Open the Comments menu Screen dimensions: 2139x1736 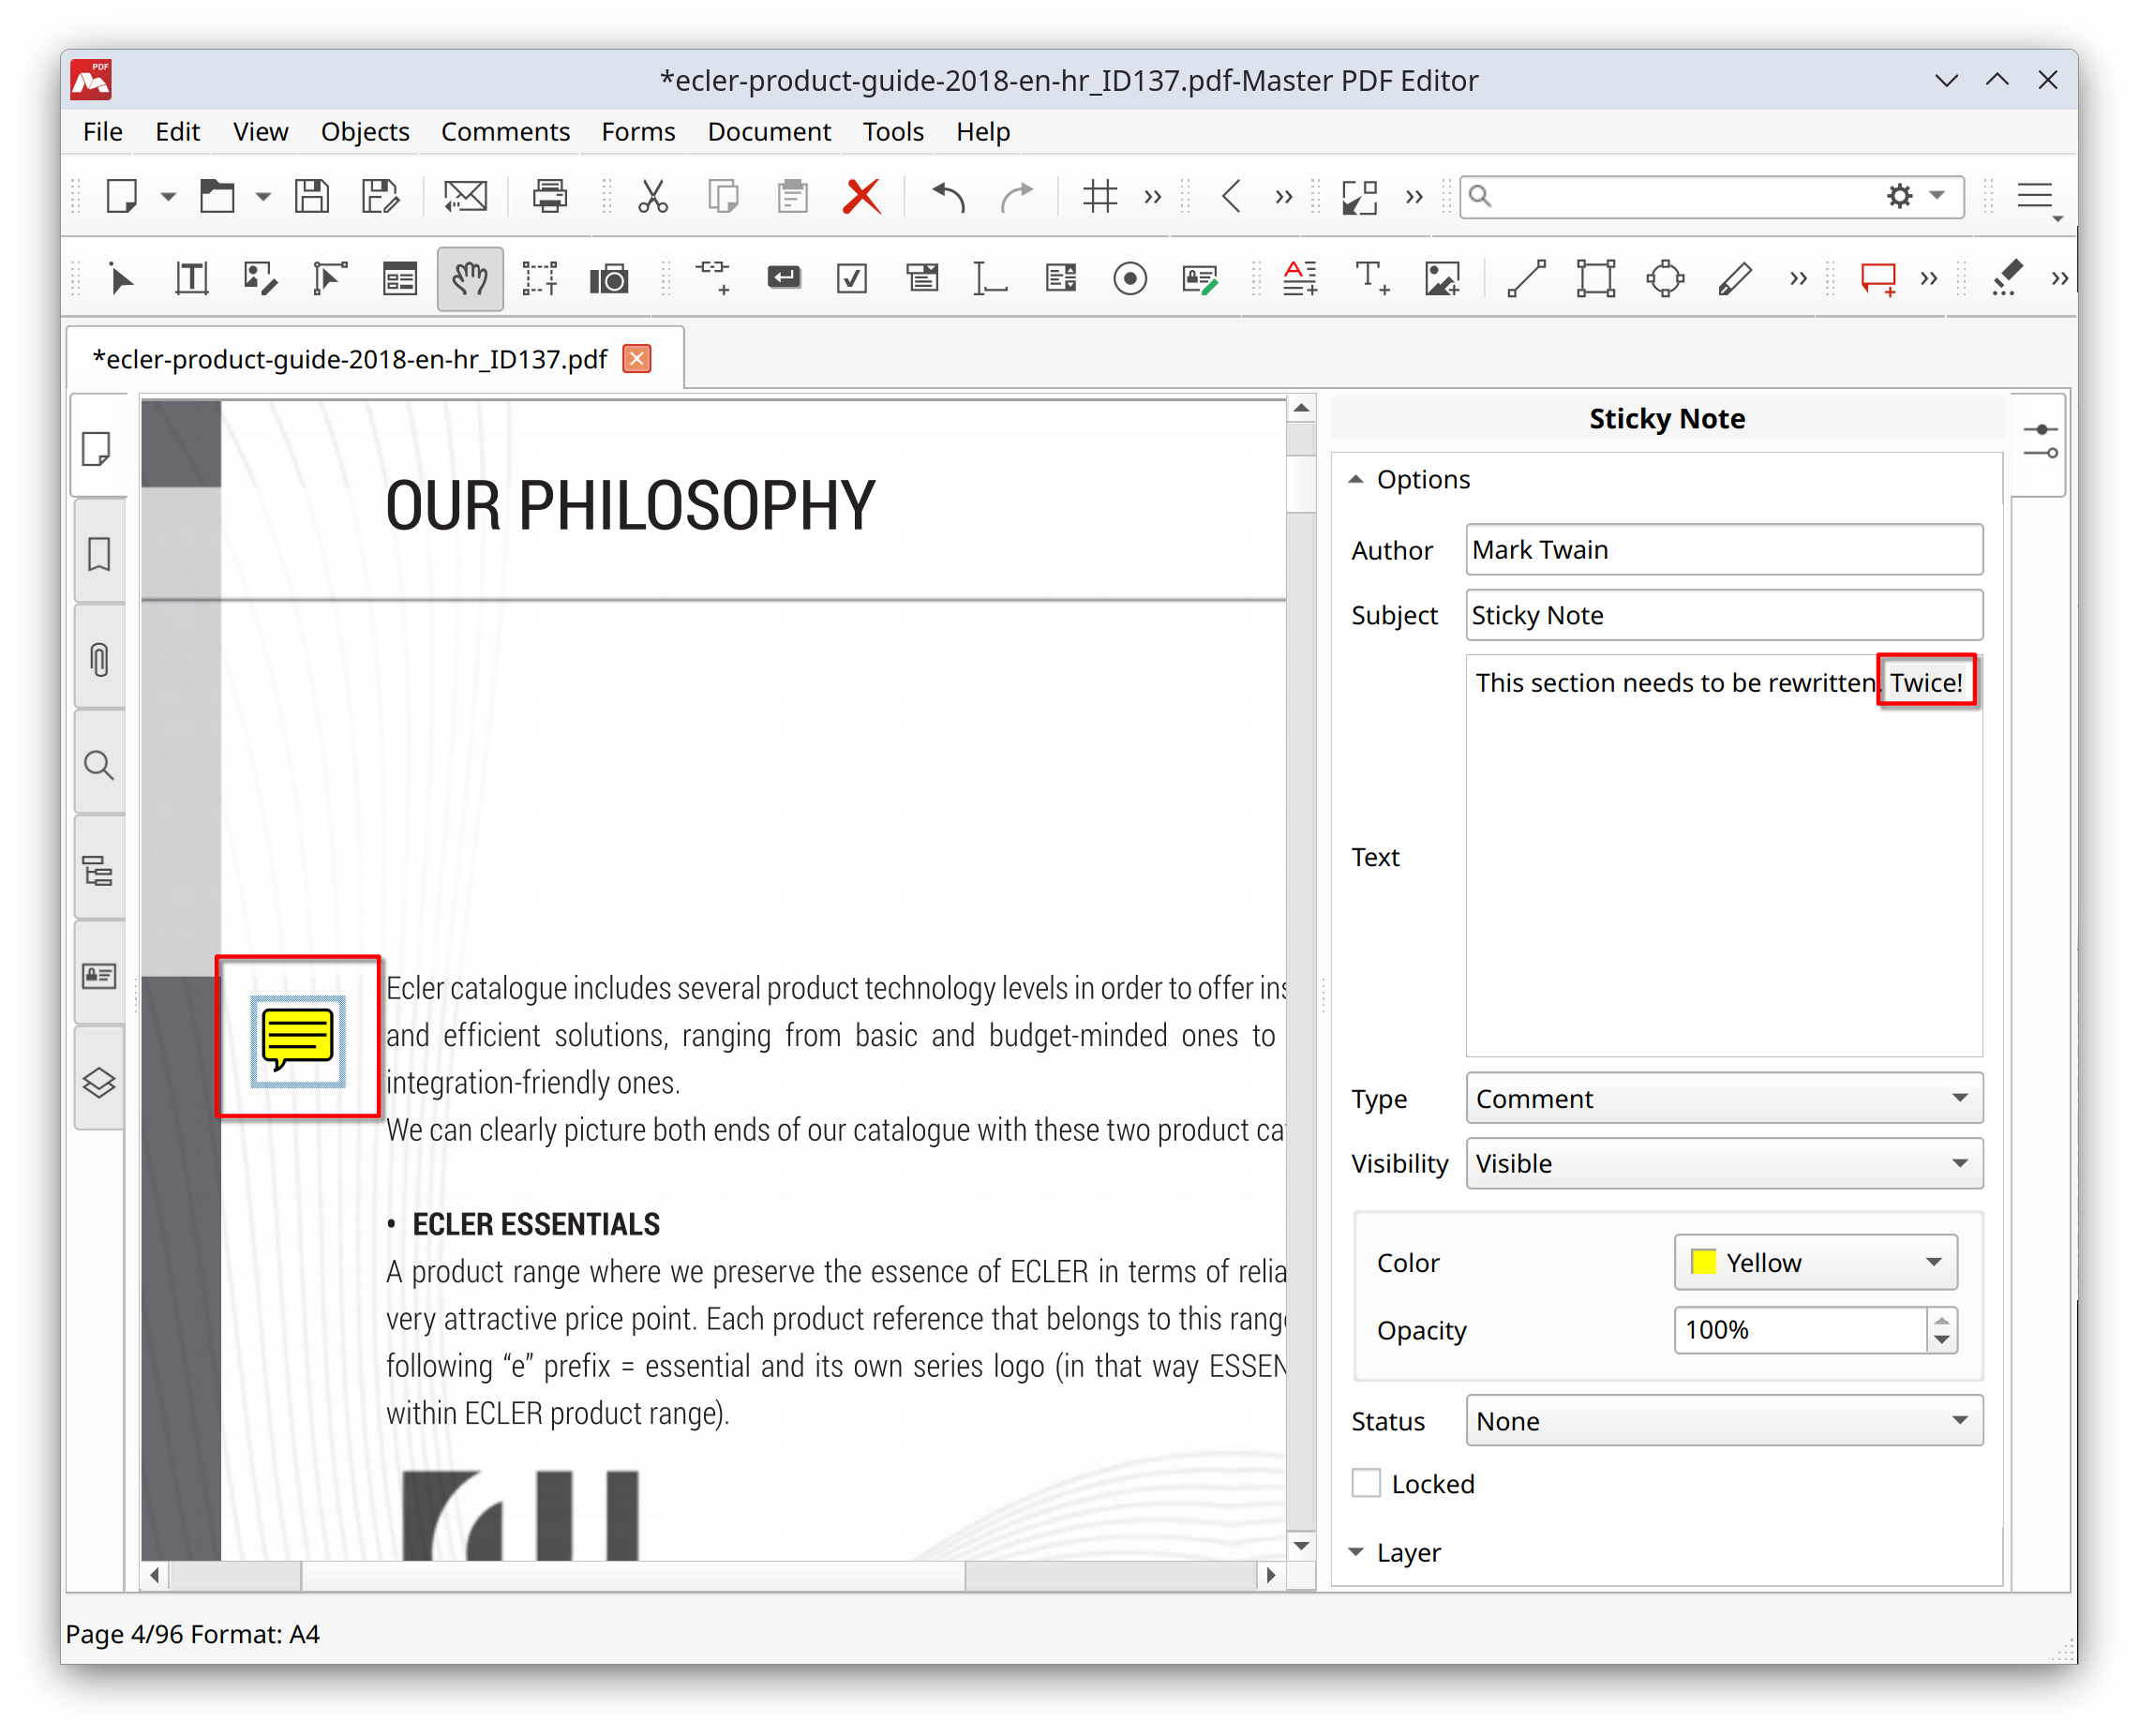[505, 131]
